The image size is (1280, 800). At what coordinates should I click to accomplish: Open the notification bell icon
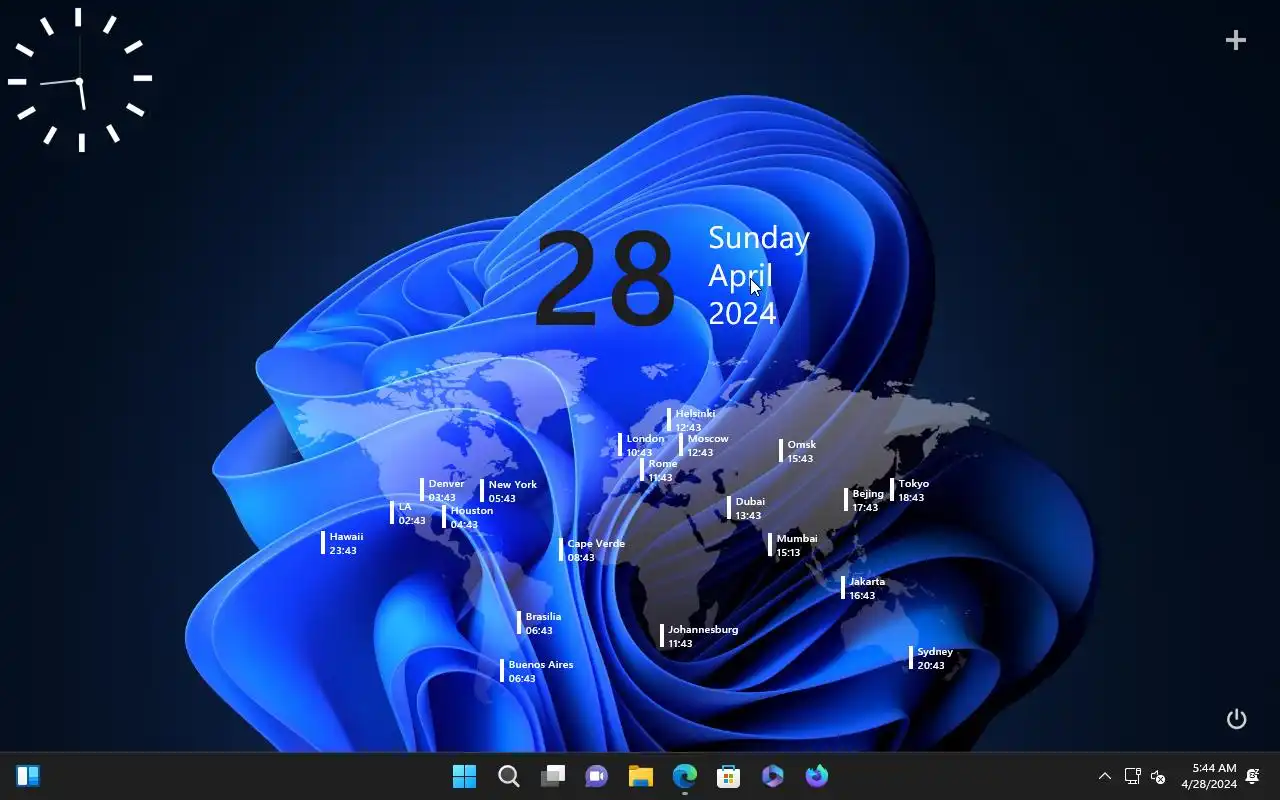1252,776
